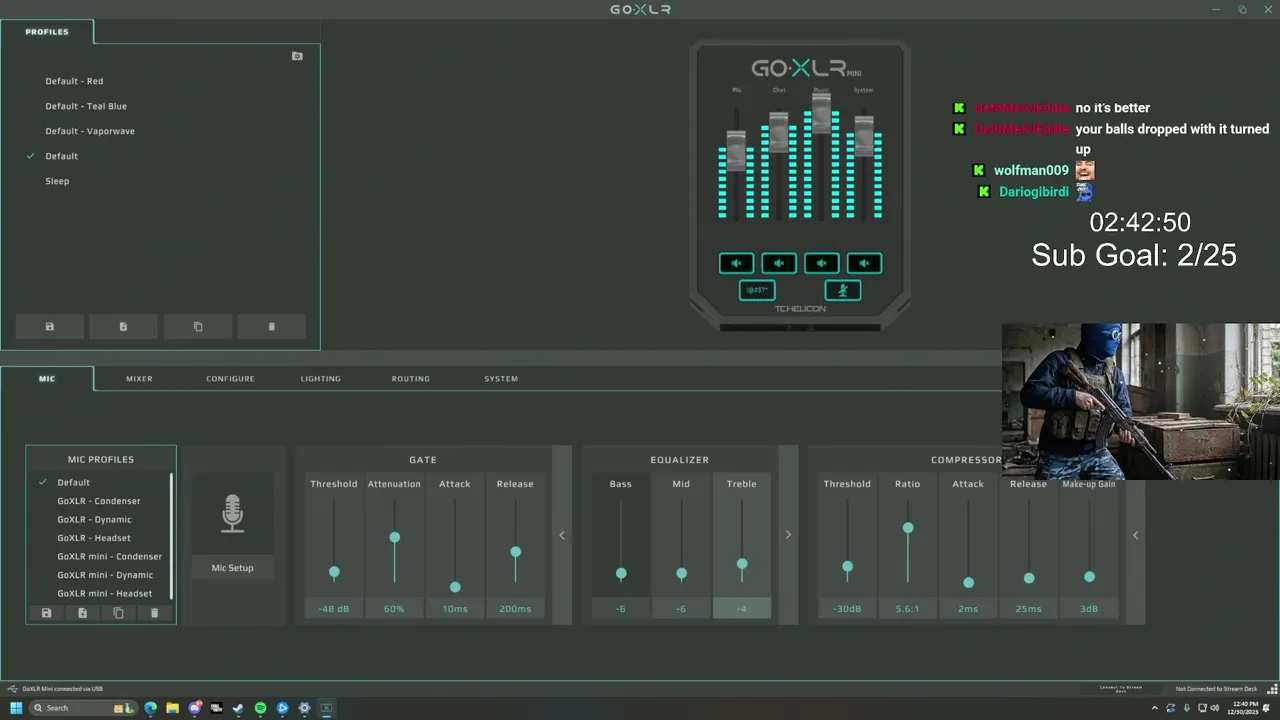This screenshot has height=720, width=1280.
Task: Switch to the Routing tab
Action: point(411,379)
